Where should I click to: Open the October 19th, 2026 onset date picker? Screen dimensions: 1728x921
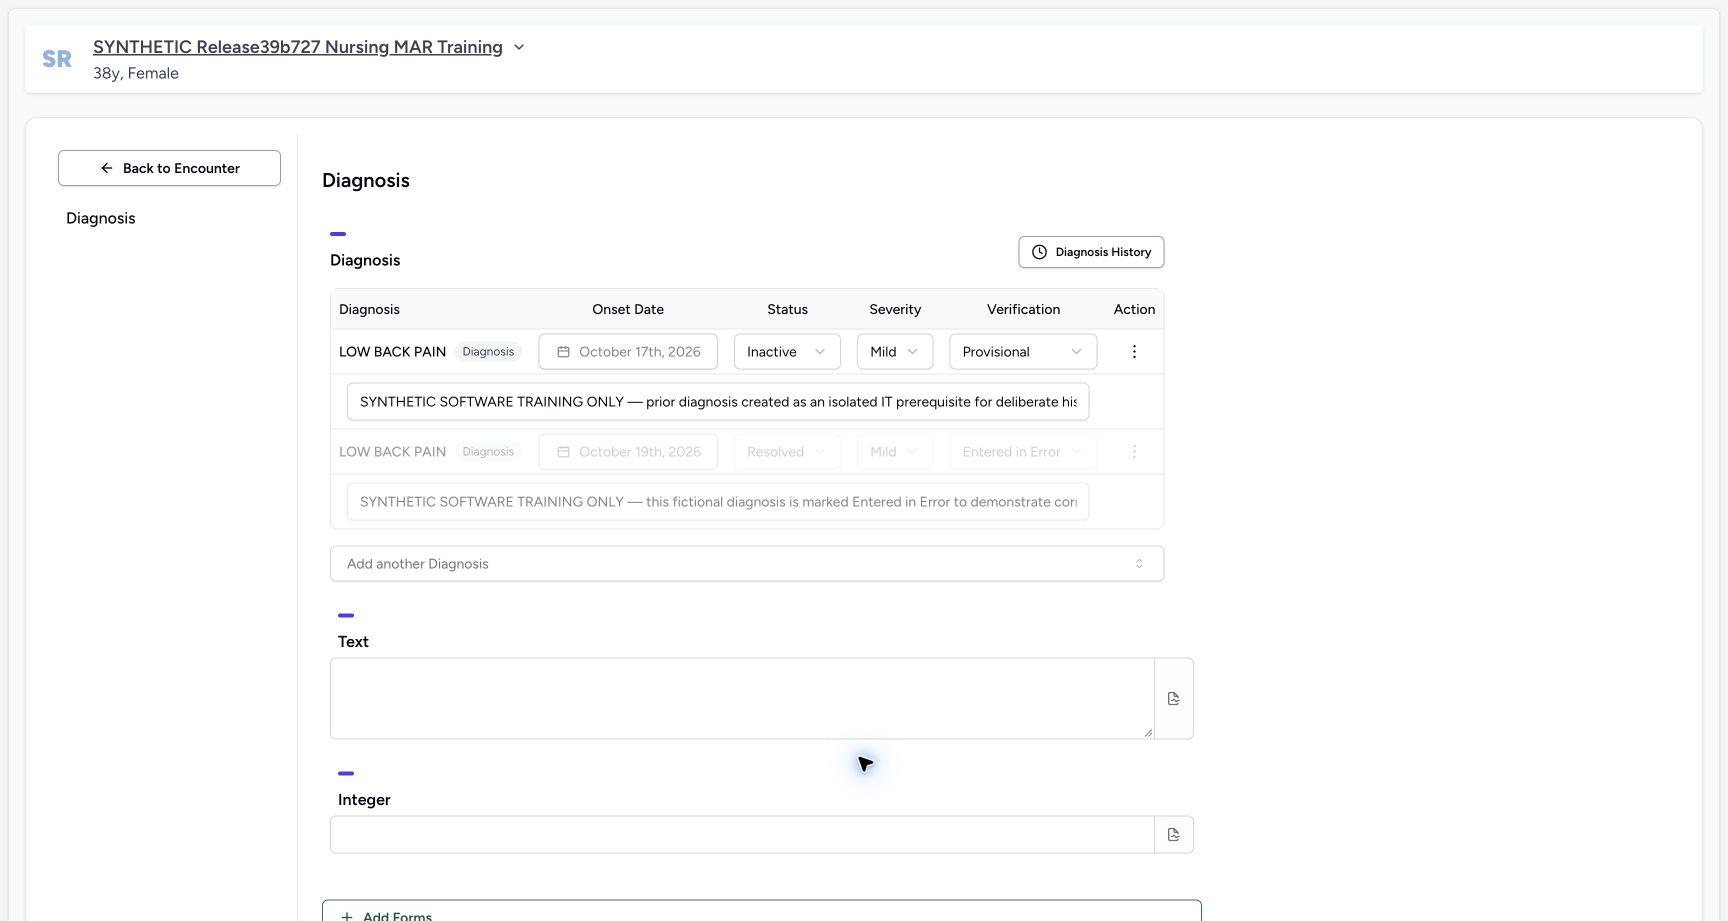point(628,452)
